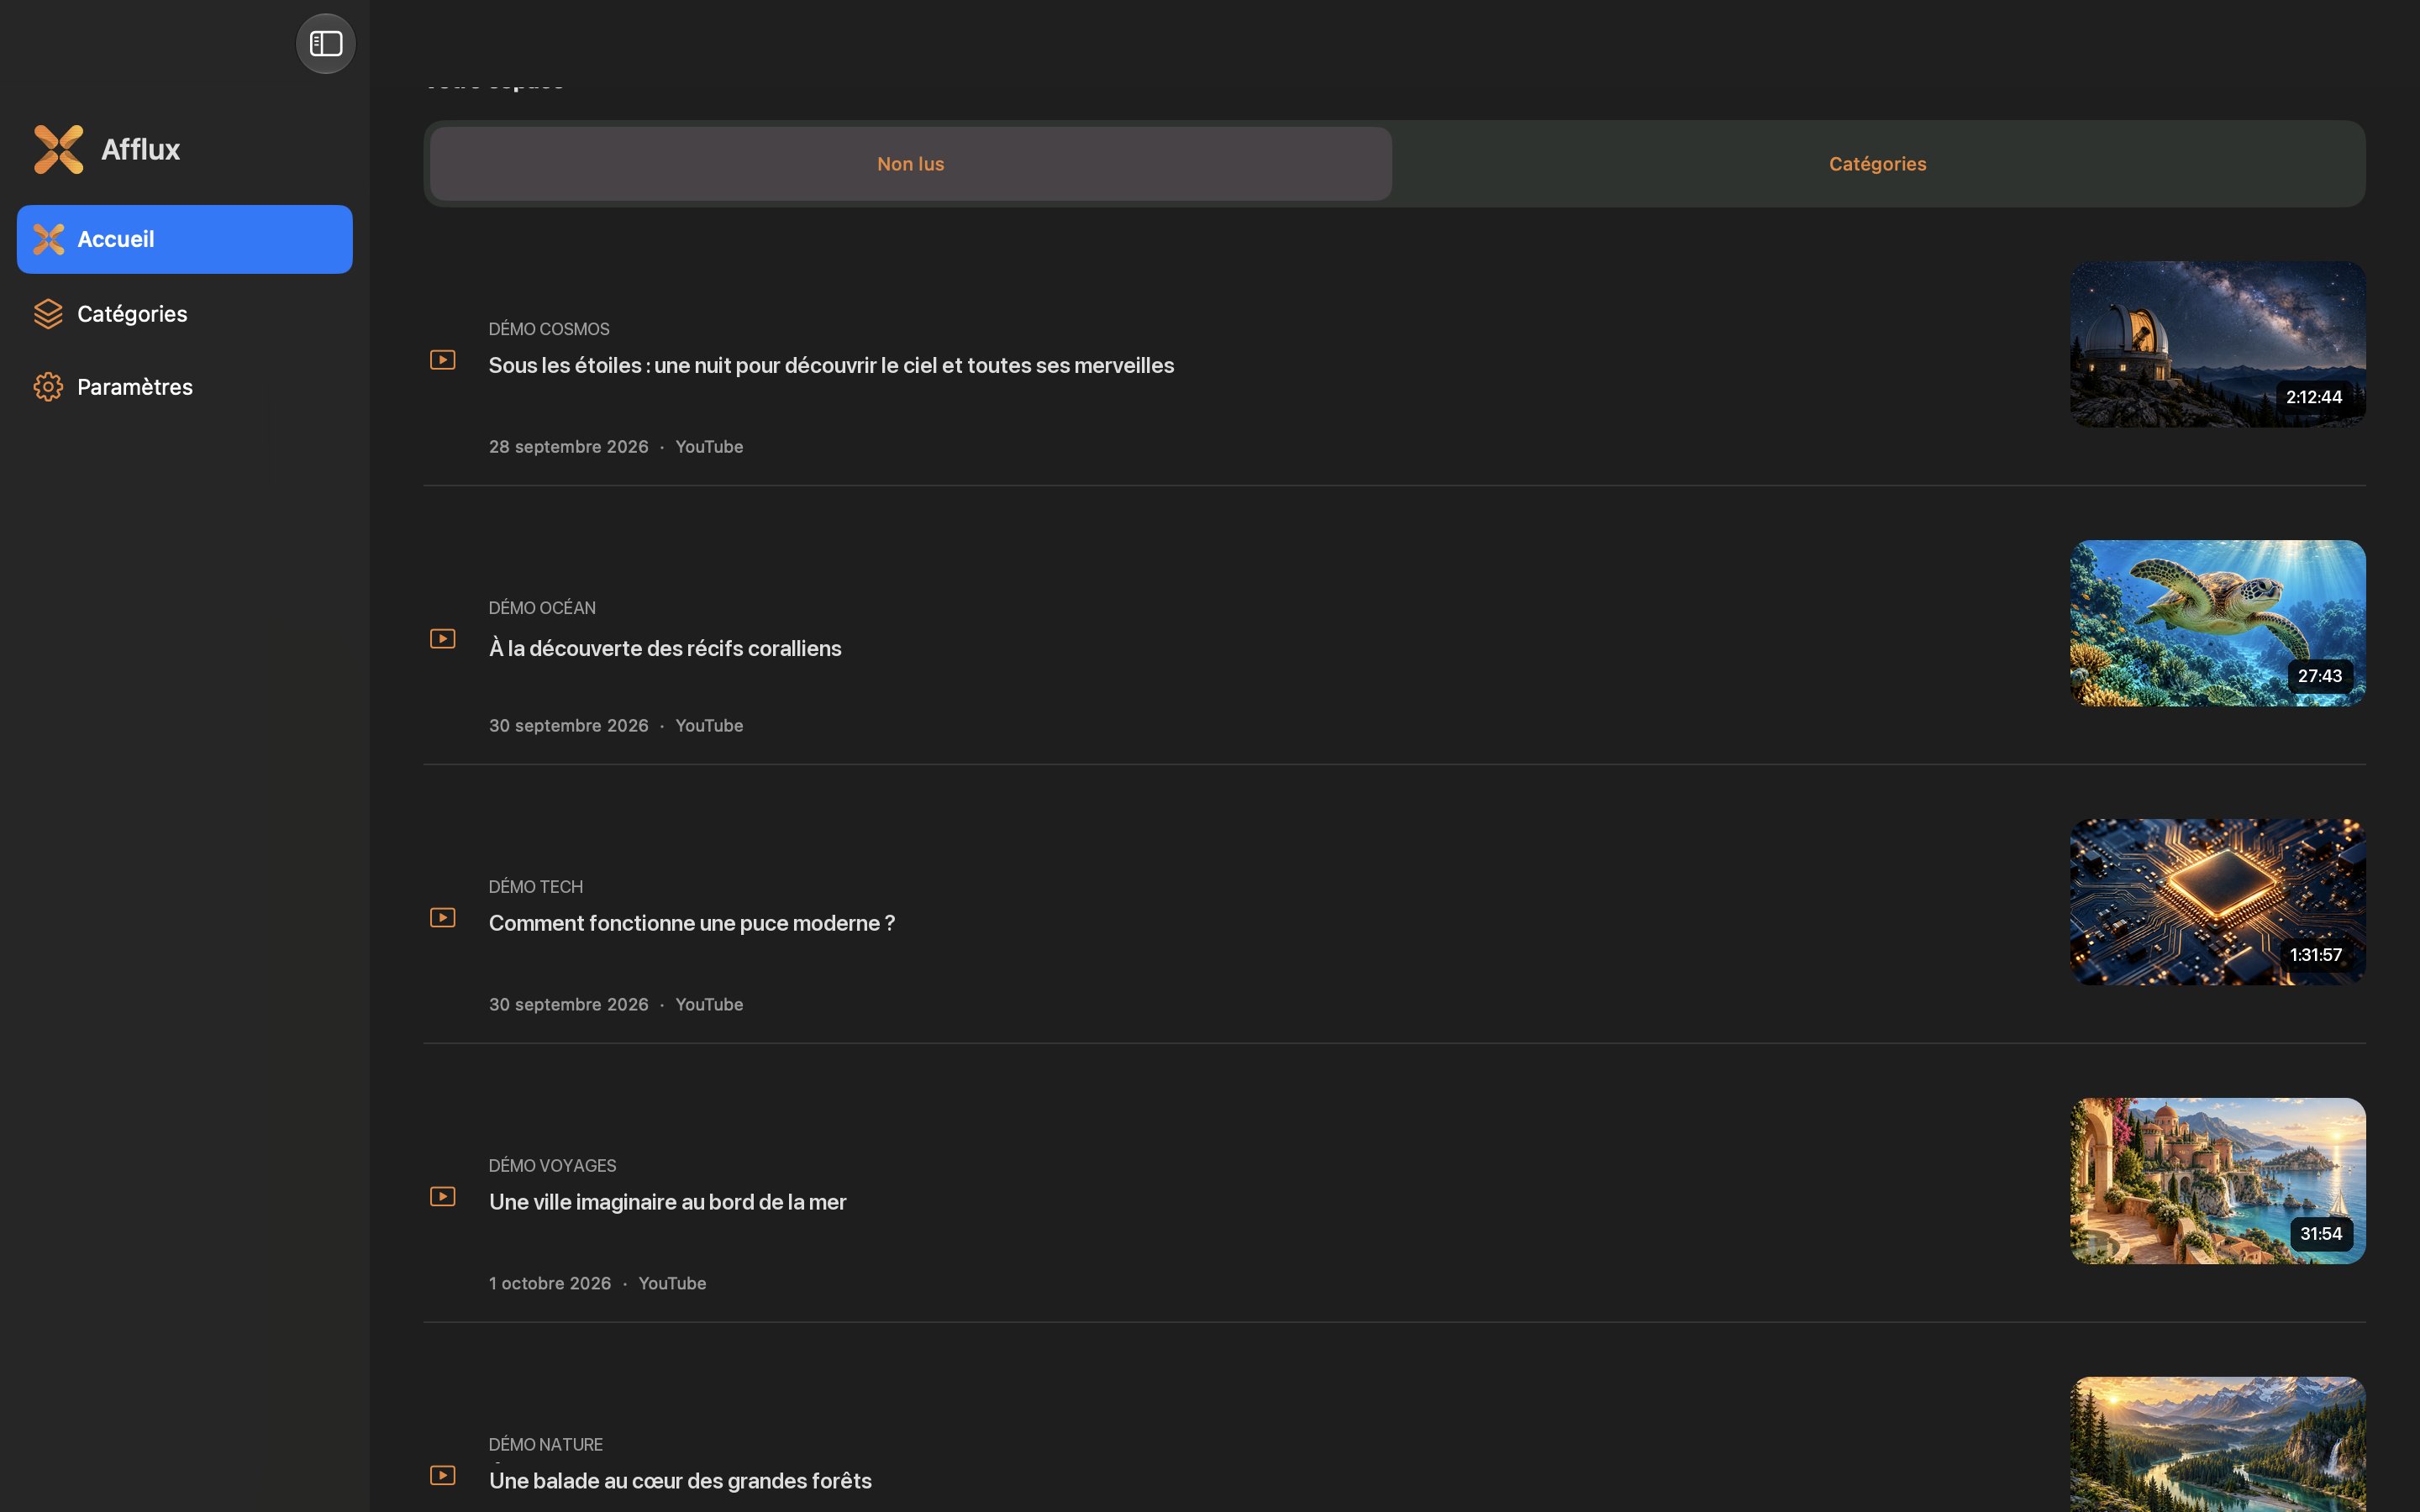
Task: Click the 27:43 duration badge
Action: click(x=2320, y=677)
